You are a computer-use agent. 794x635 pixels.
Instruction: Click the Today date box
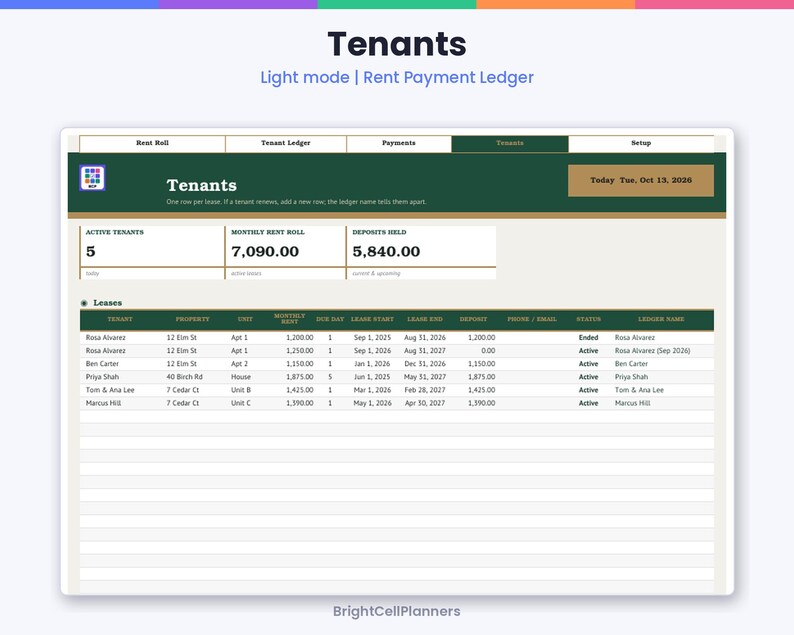coord(641,180)
